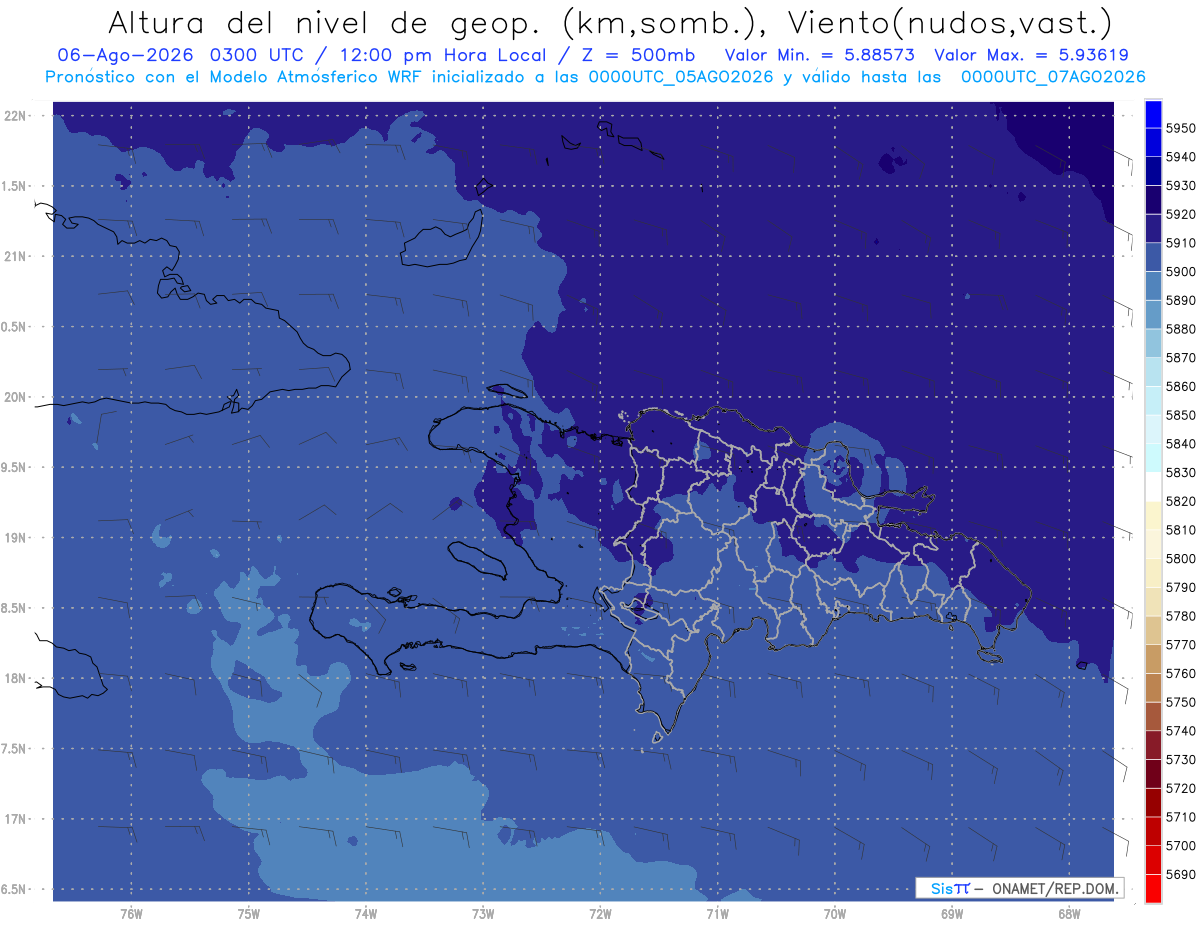
Task: Click the 72W longitude label
Action: 600,914
